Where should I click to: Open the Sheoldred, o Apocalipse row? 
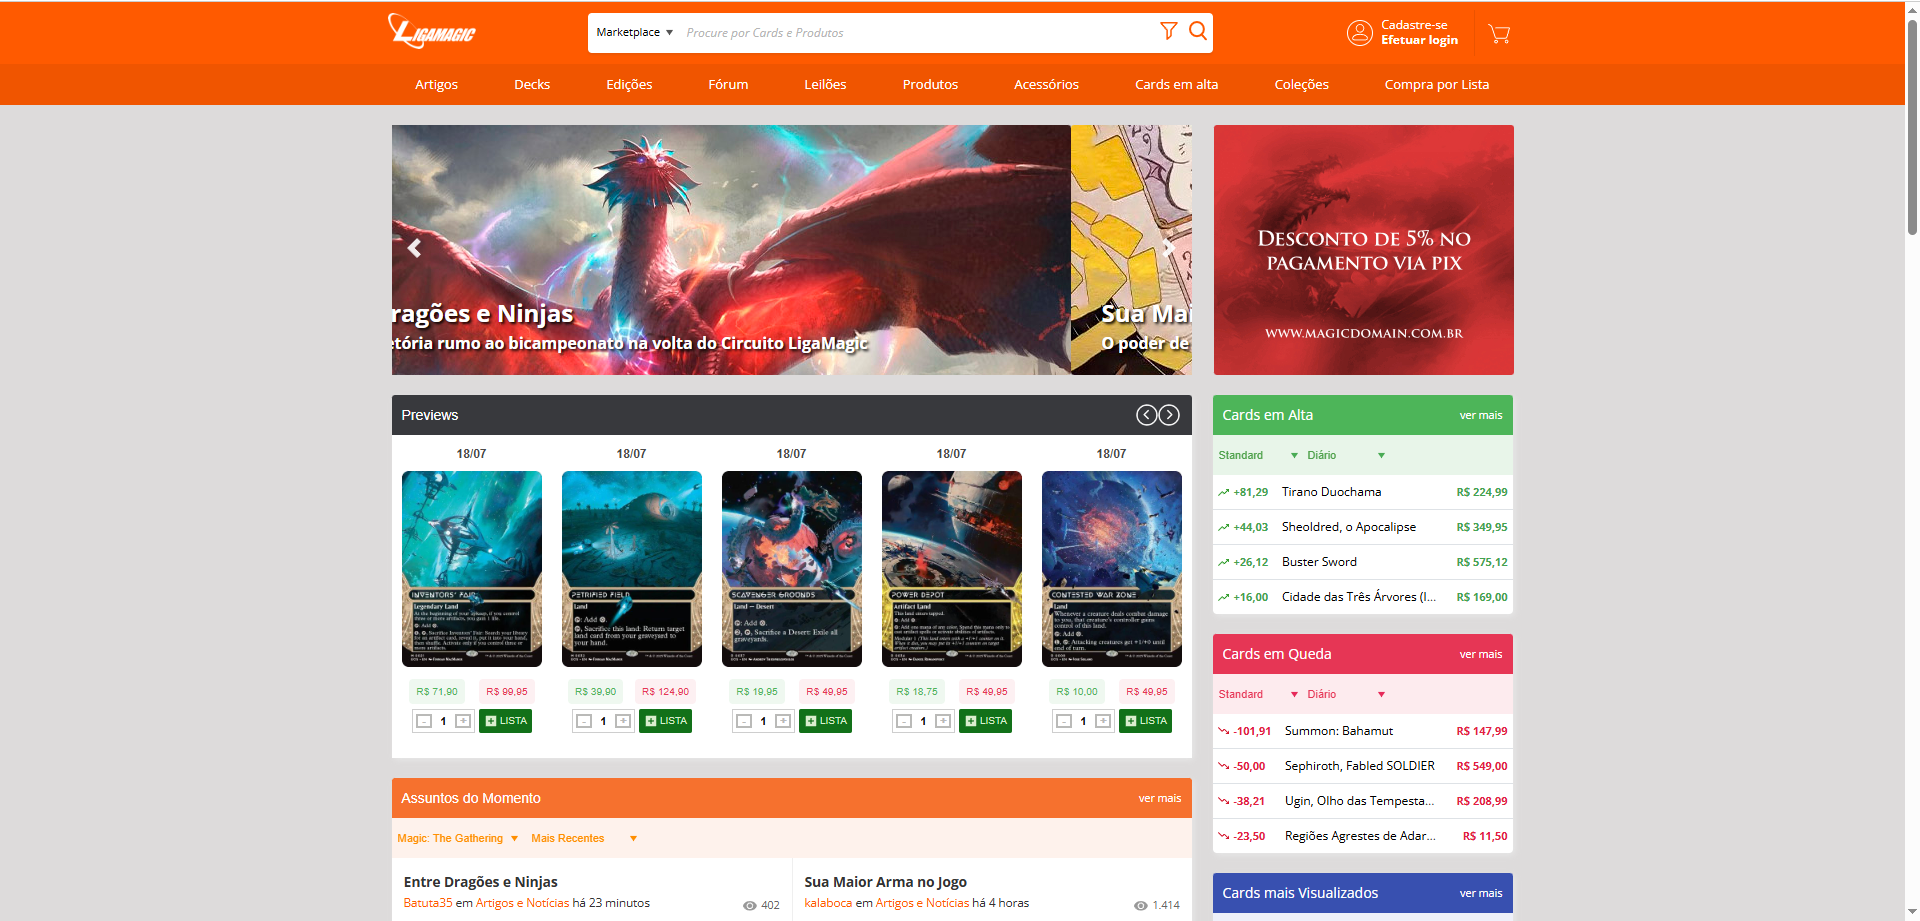(x=1362, y=527)
